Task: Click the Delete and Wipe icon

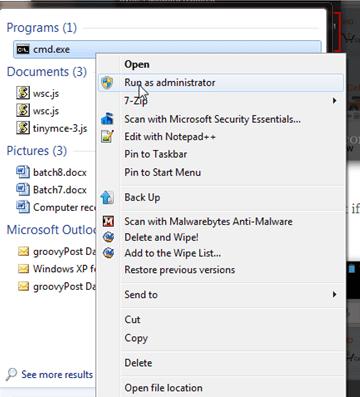Action: [108, 237]
